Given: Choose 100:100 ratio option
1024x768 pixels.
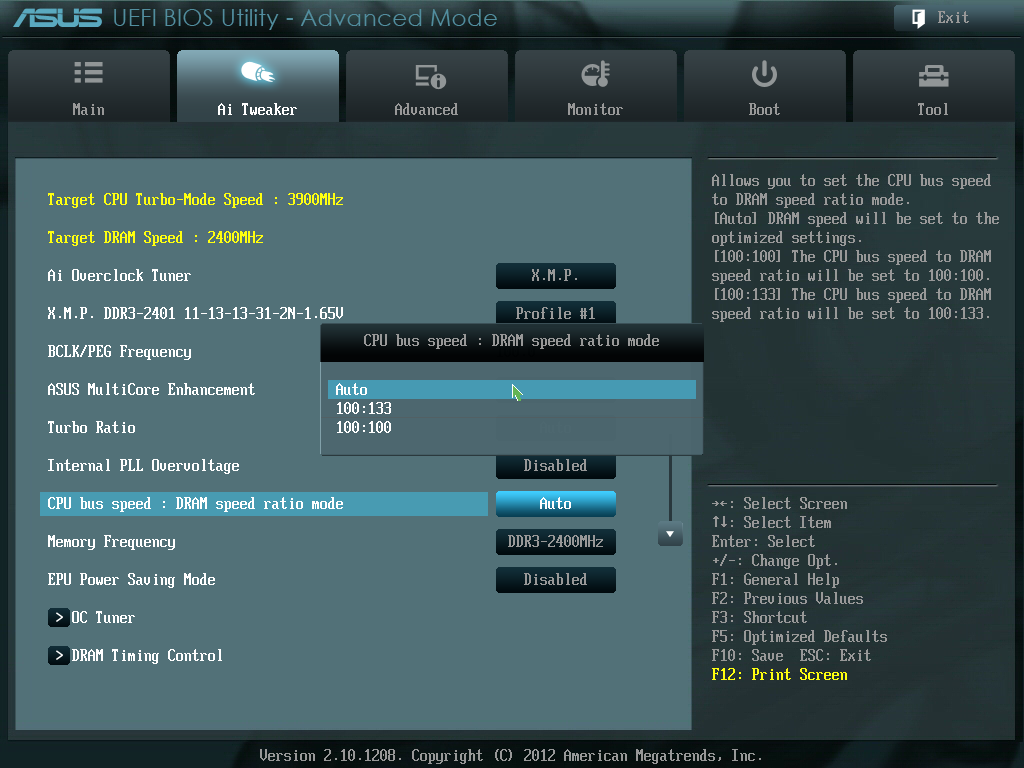Looking at the screenshot, I should click(364, 428).
